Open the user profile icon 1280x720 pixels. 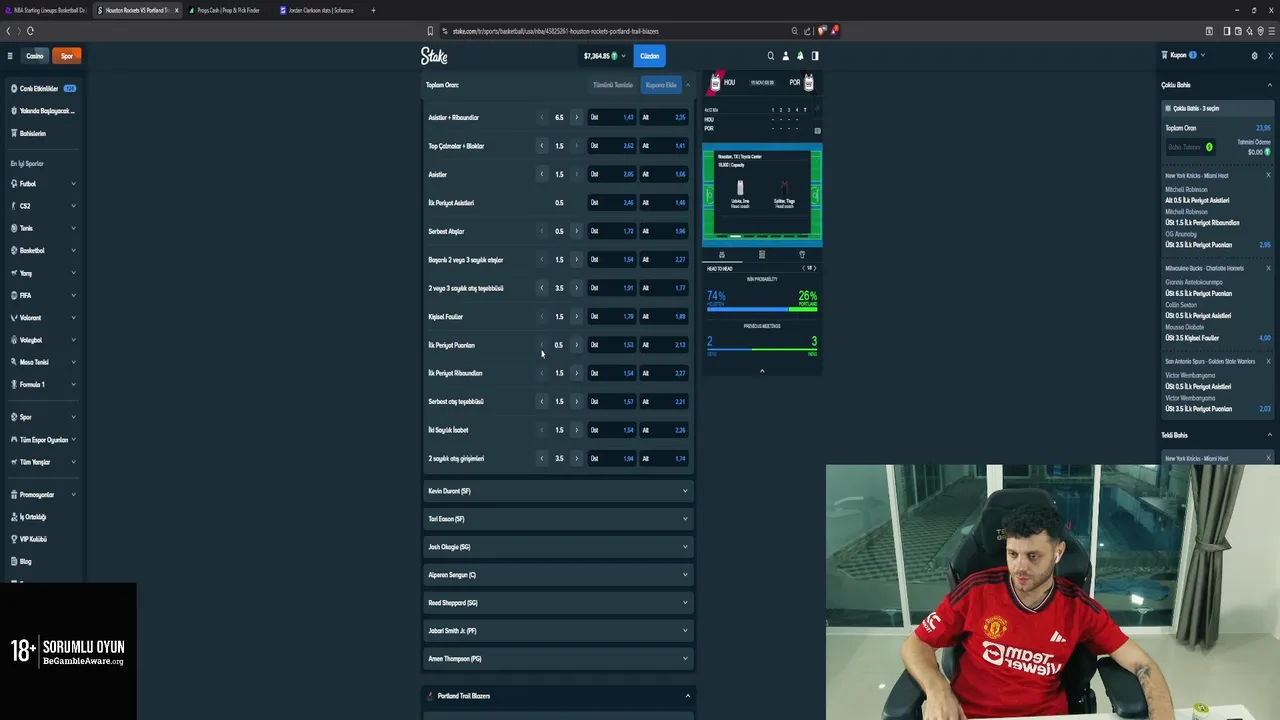785,56
